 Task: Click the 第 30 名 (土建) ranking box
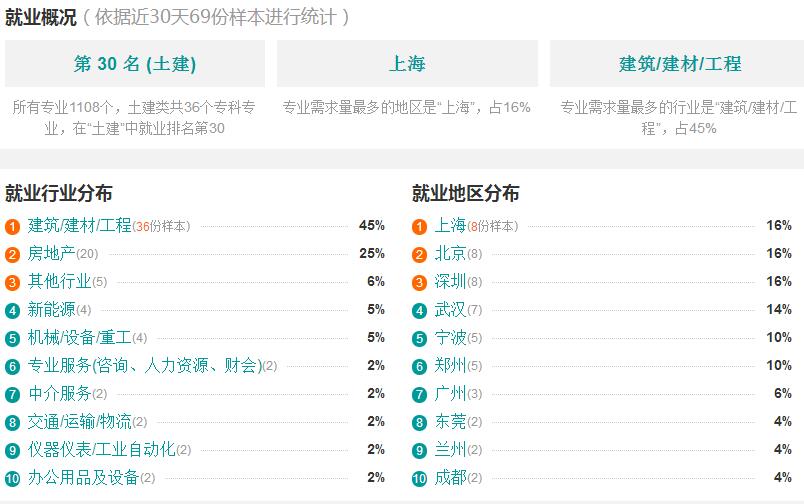coord(135,64)
